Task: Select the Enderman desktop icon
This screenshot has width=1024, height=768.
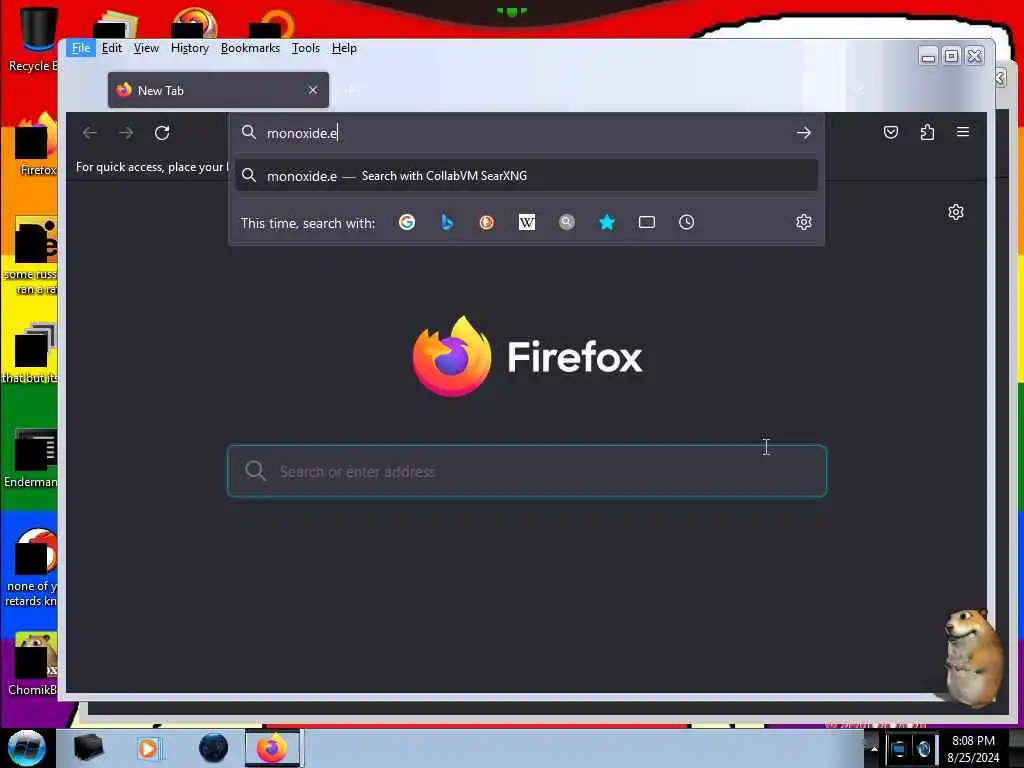Action: pyautogui.click(x=33, y=458)
